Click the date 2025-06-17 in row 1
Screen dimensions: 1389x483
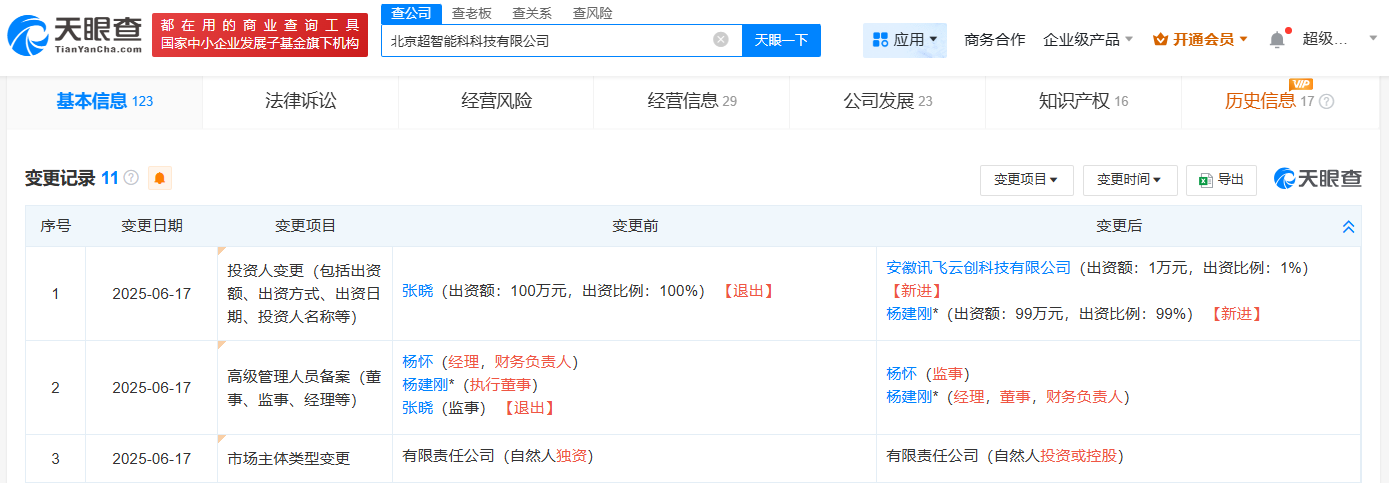click(x=152, y=294)
